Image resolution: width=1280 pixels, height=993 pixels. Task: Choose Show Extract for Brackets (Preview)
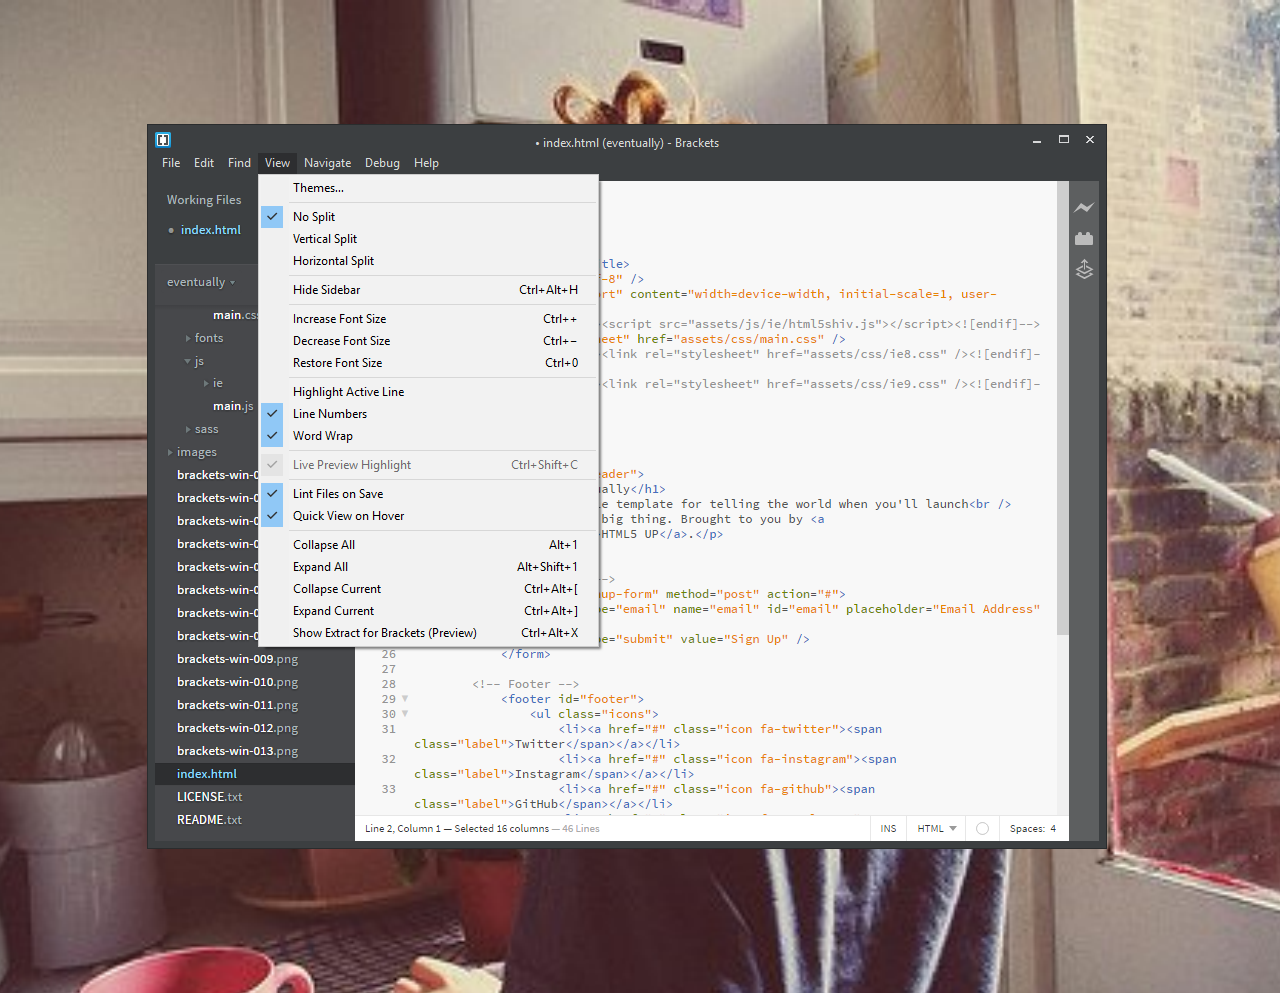tap(428, 633)
